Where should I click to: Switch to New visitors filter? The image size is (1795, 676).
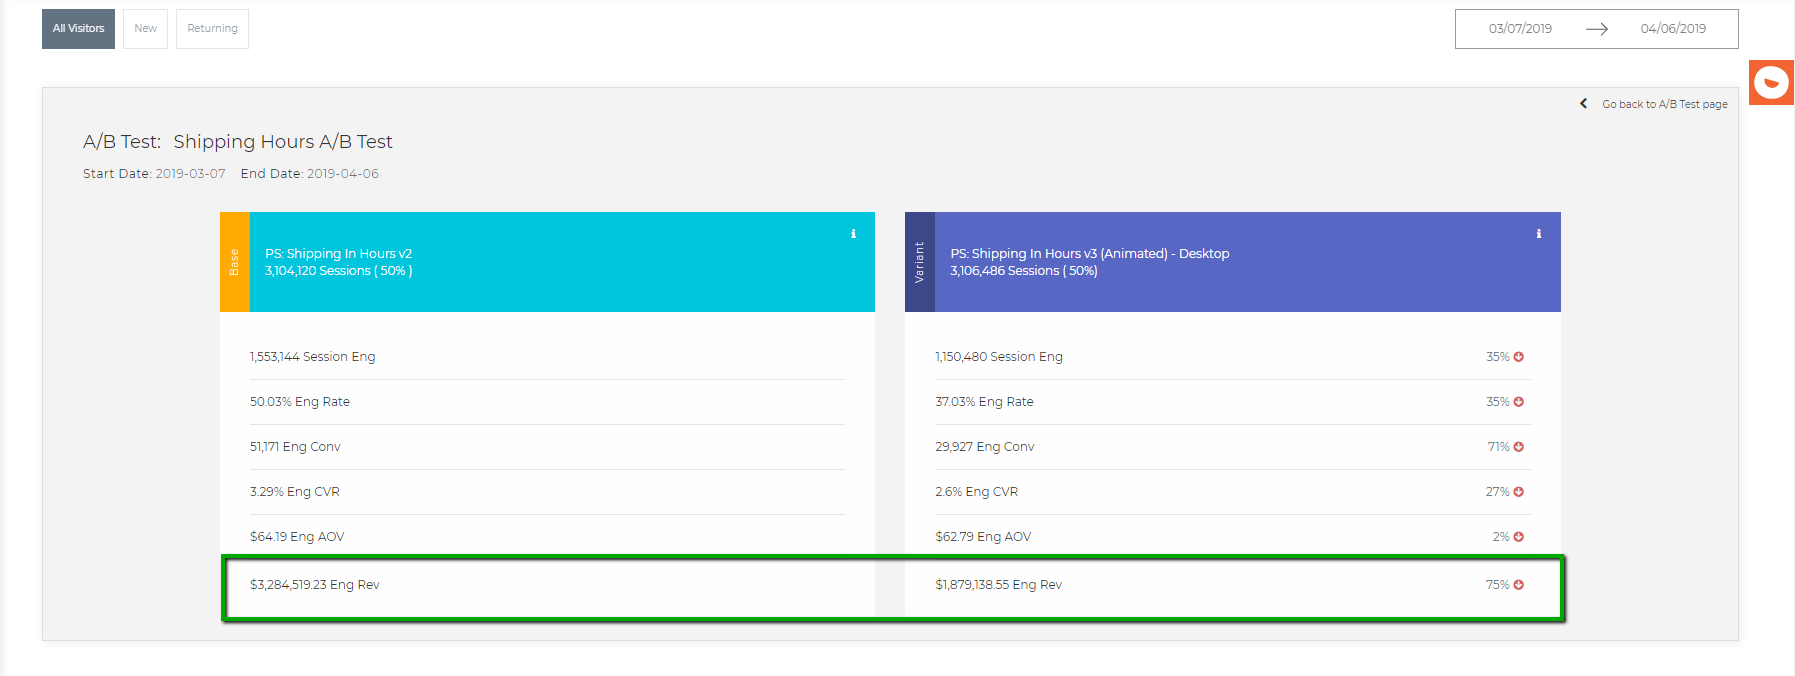(145, 29)
